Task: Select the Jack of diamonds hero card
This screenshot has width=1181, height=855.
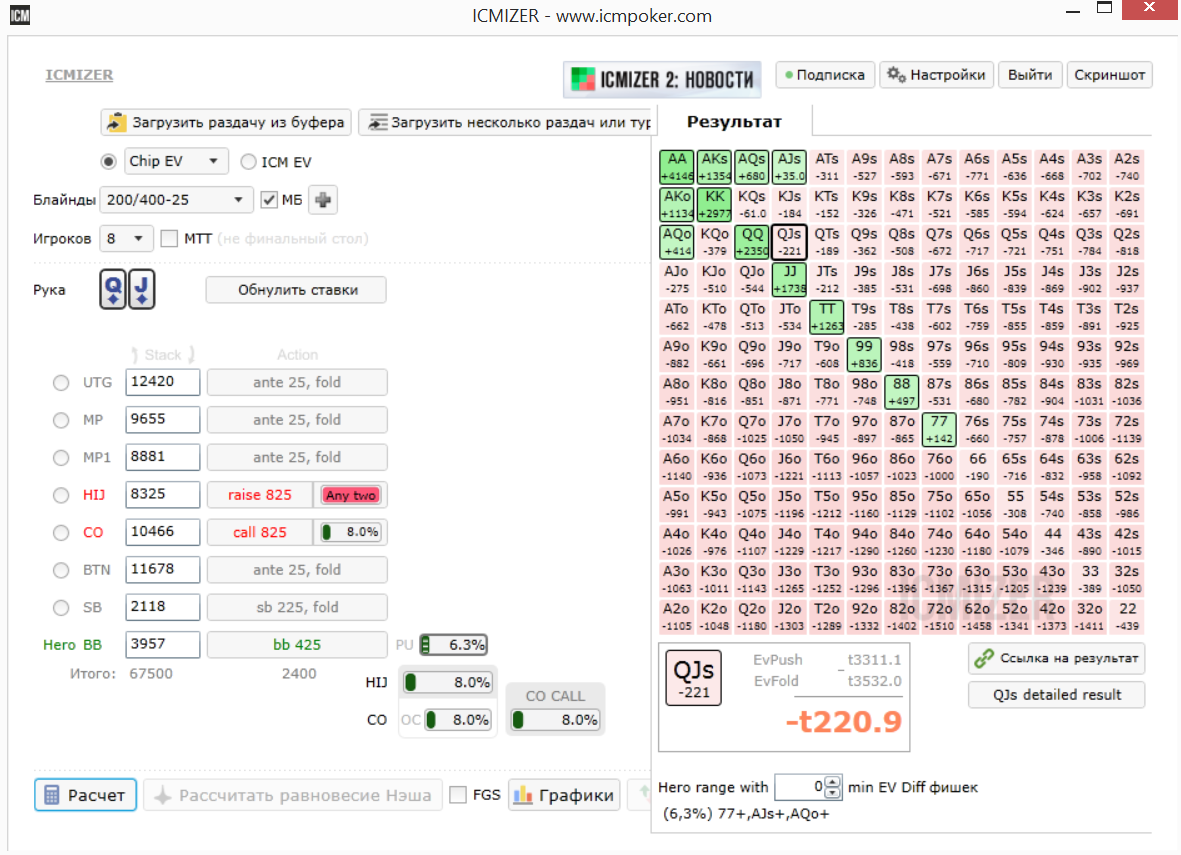Action: [142, 289]
